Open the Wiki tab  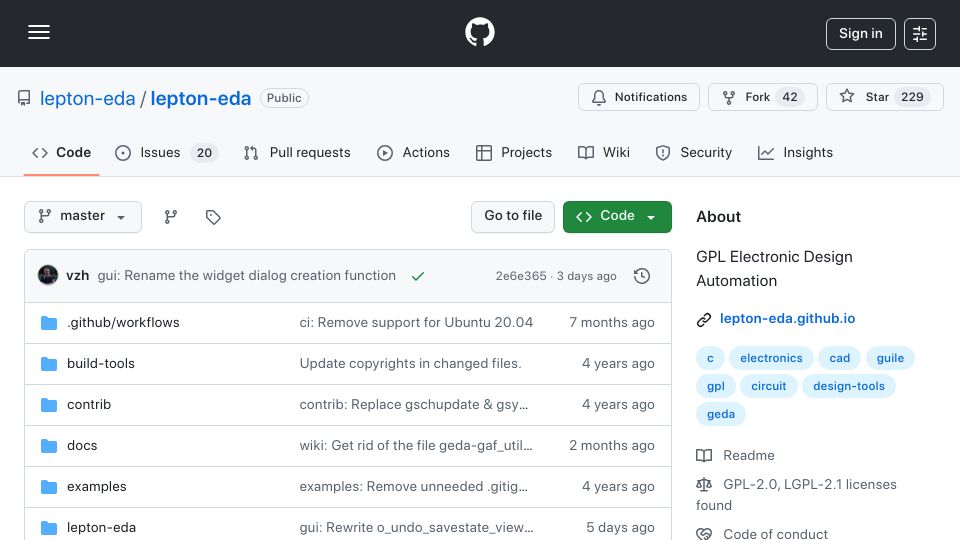604,152
